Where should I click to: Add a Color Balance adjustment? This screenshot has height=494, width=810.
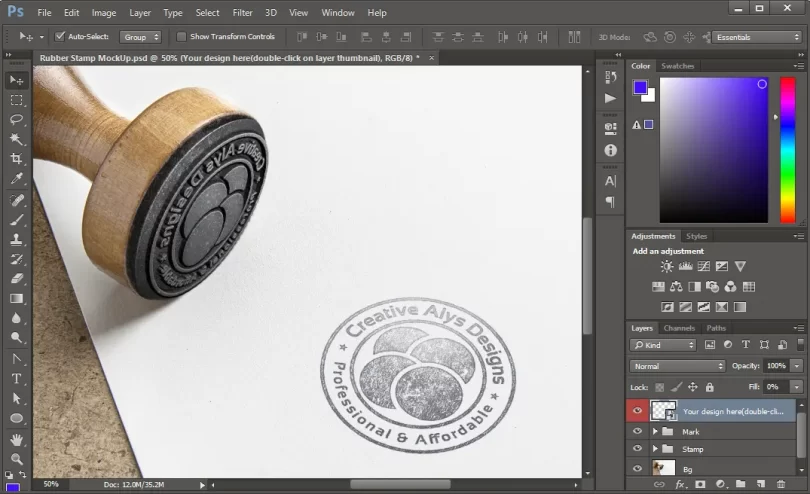676,287
